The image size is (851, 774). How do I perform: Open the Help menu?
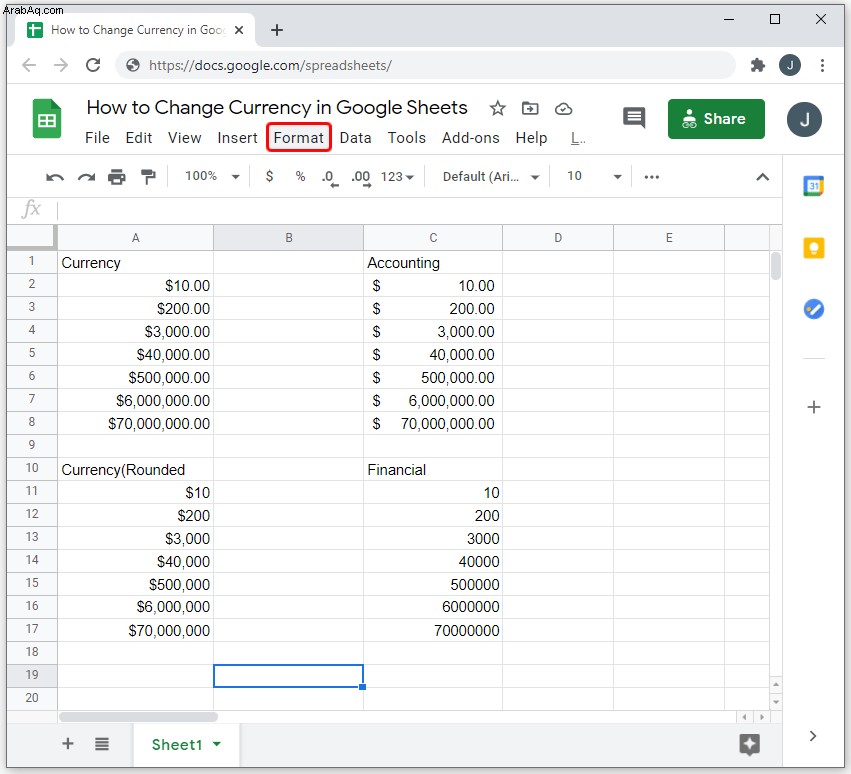531,138
